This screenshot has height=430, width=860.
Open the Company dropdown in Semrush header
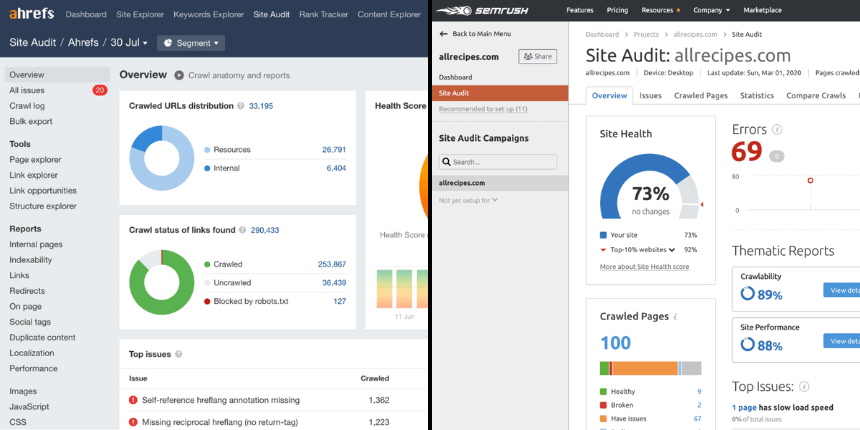[711, 10]
